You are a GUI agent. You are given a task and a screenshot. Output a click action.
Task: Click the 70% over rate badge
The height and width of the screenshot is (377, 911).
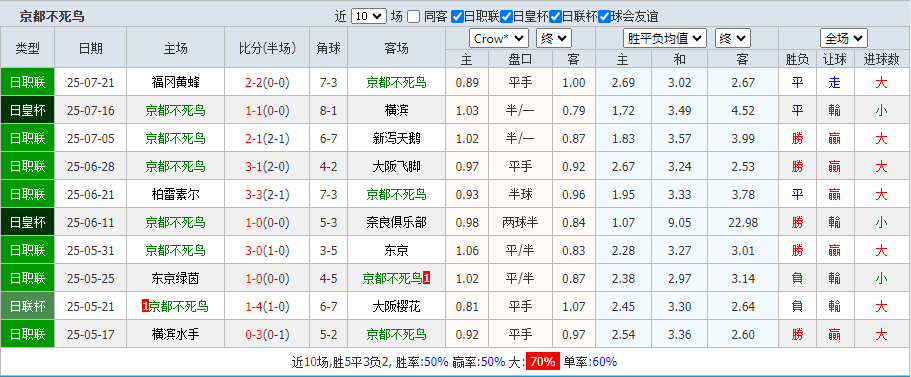(x=543, y=362)
